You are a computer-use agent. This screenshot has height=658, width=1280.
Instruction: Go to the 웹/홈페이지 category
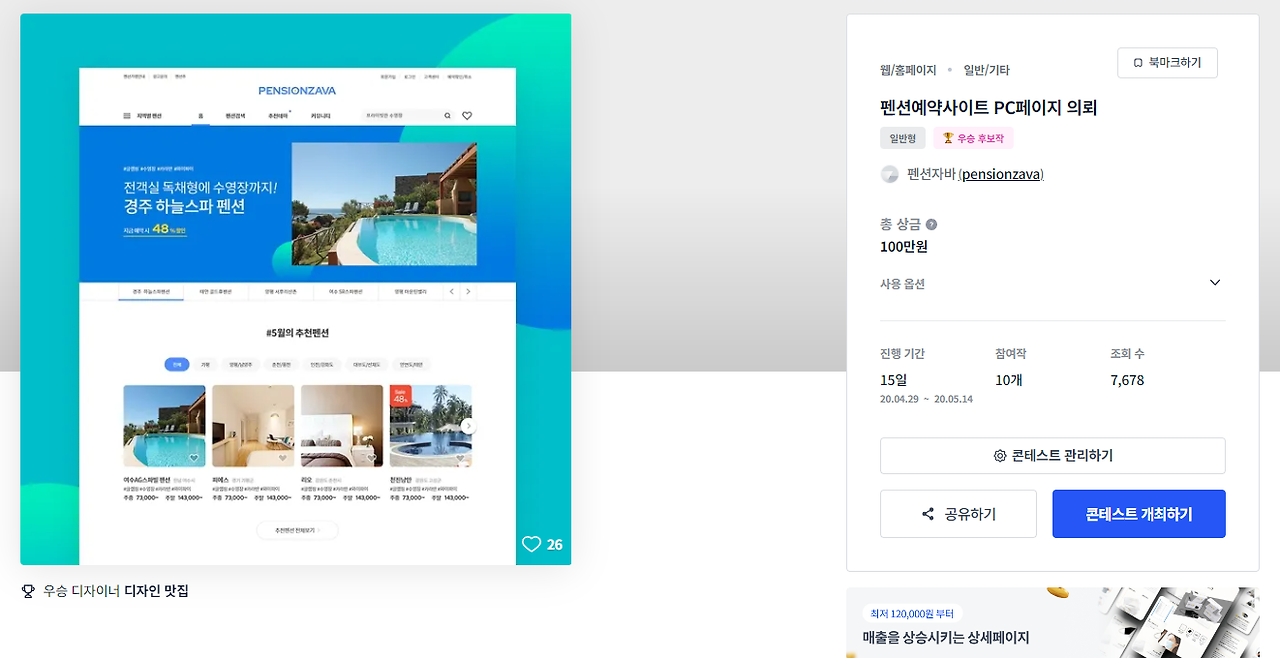coord(908,70)
